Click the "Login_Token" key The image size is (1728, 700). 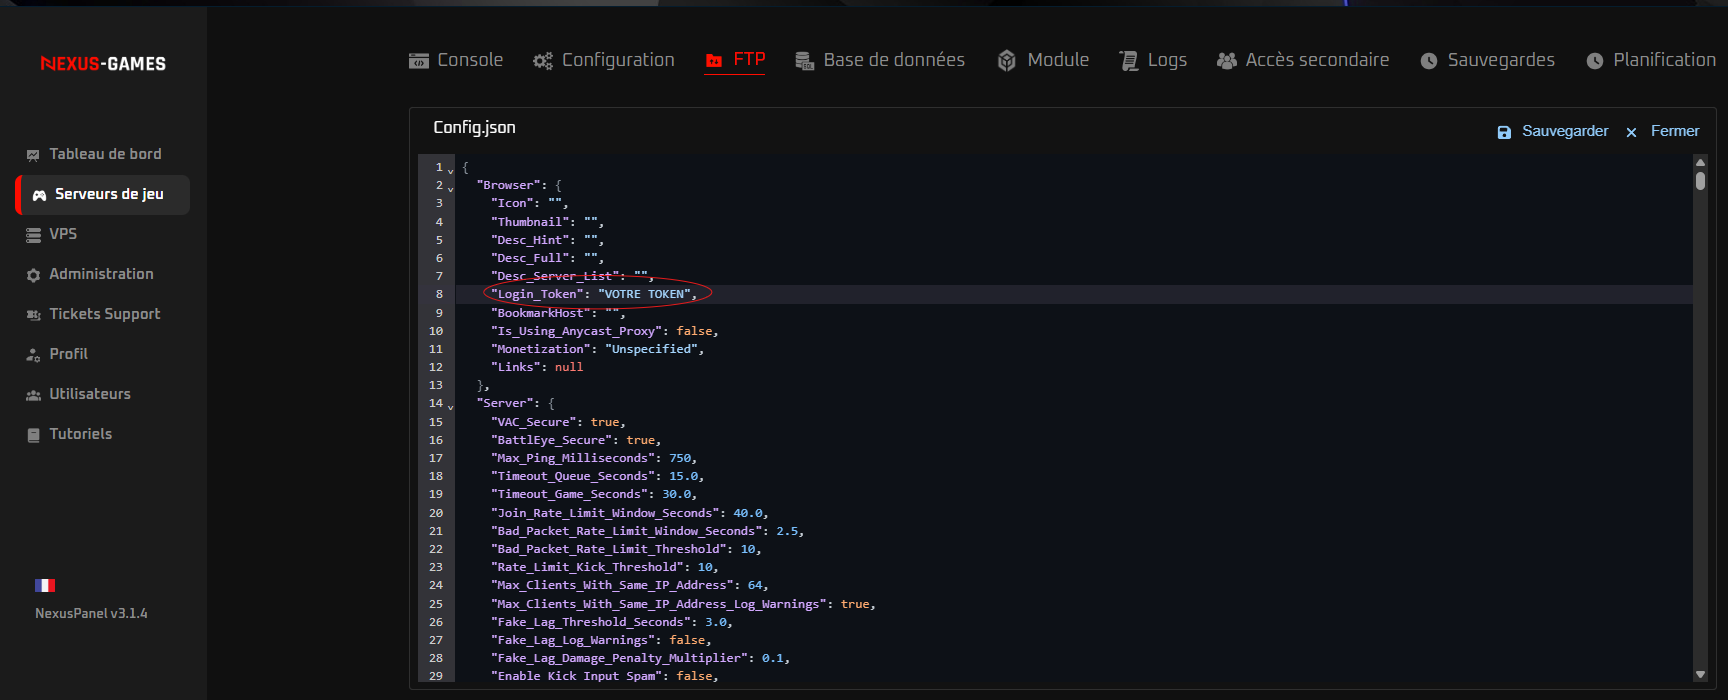537,294
